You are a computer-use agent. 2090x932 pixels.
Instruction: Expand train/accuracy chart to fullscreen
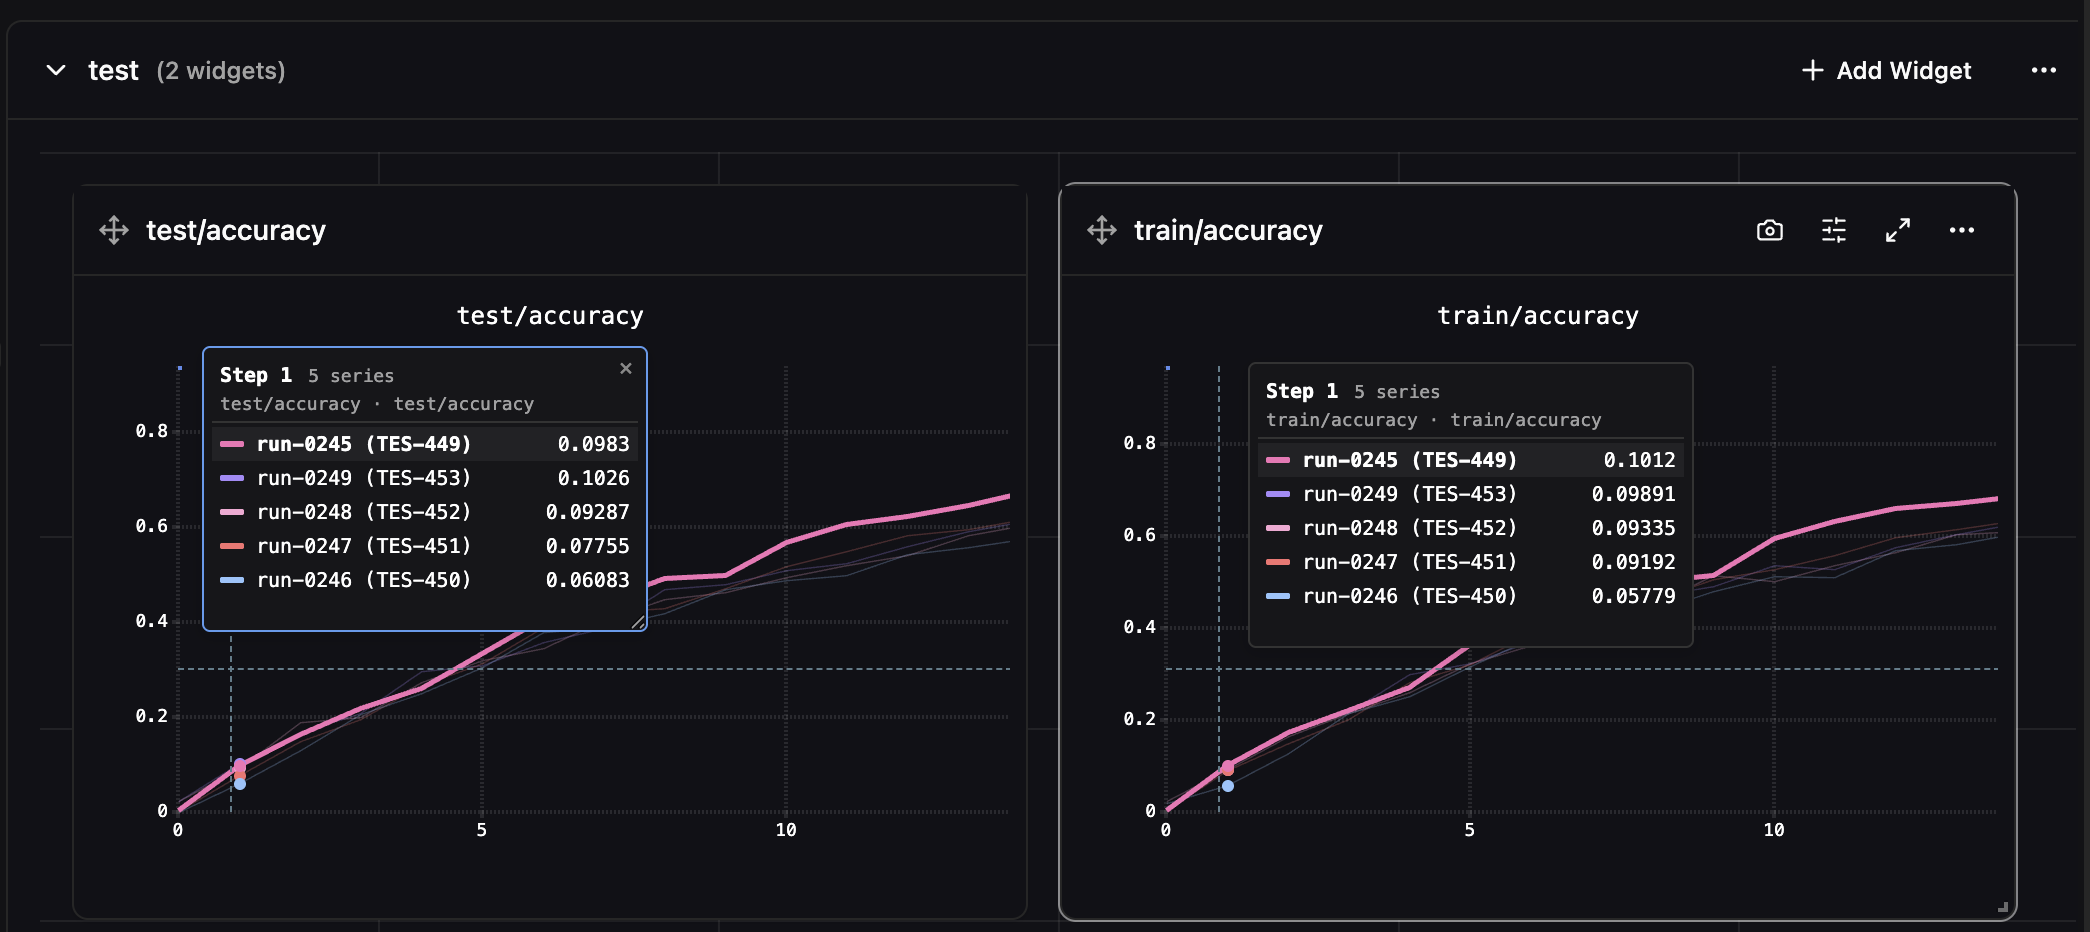click(x=1898, y=230)
